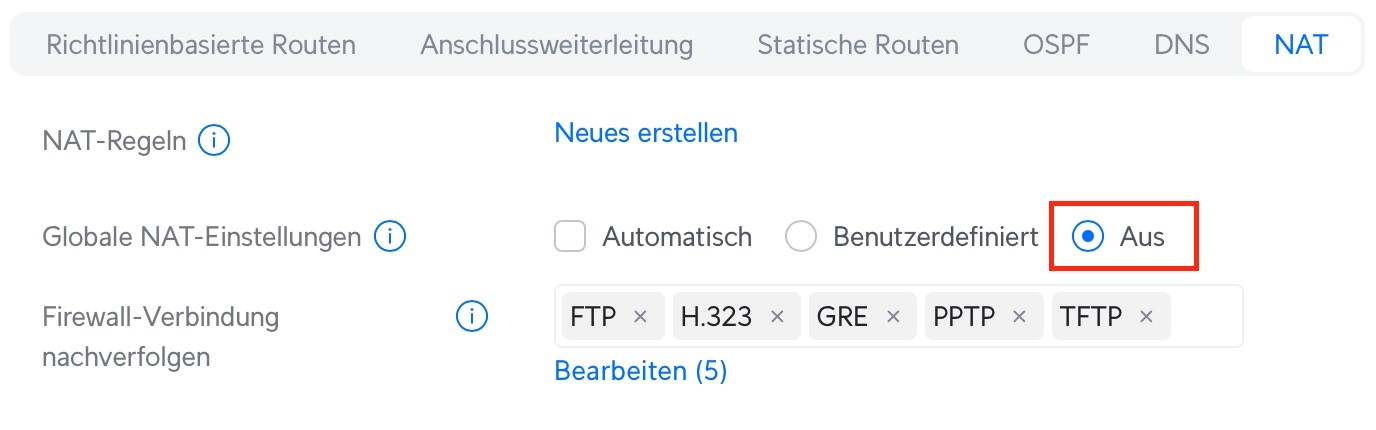Image resolution: width=1376 pixels, height=430 pixels.
Task: Remove the PPTP tag
Action: [1019, 316]
